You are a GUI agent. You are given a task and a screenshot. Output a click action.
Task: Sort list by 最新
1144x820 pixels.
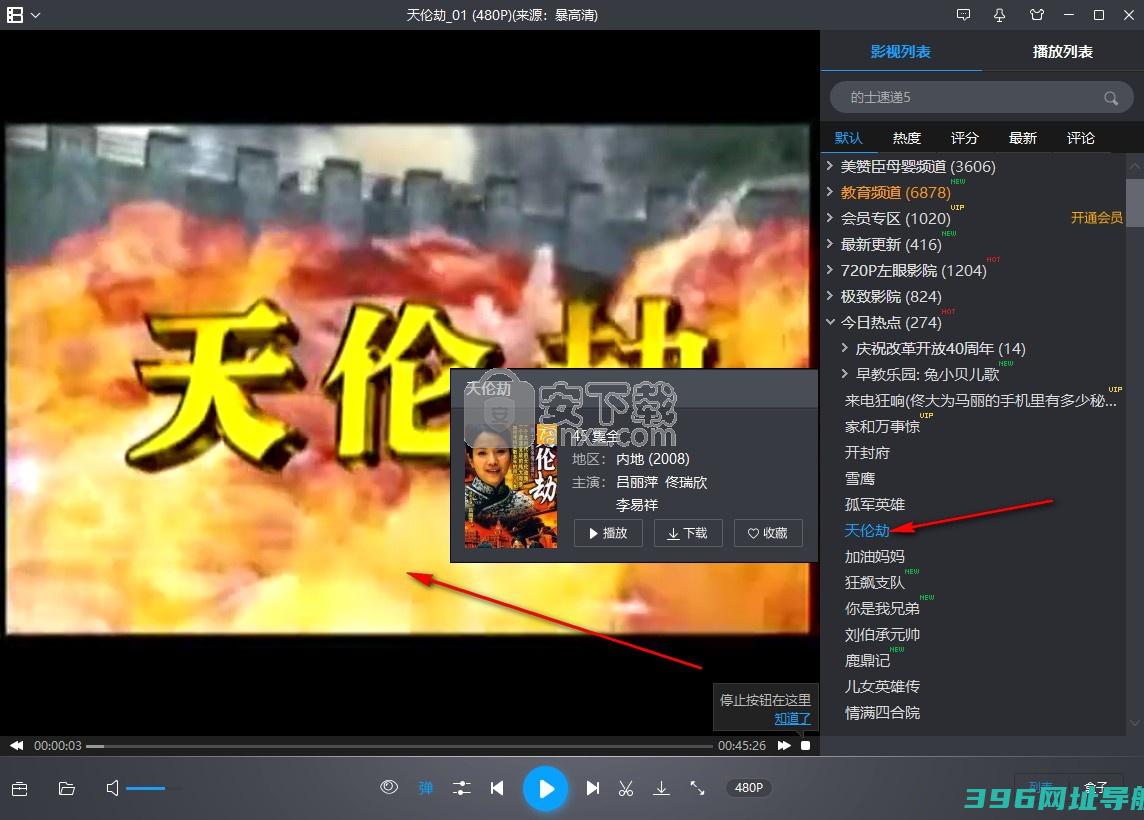[x=1022, y=138]
